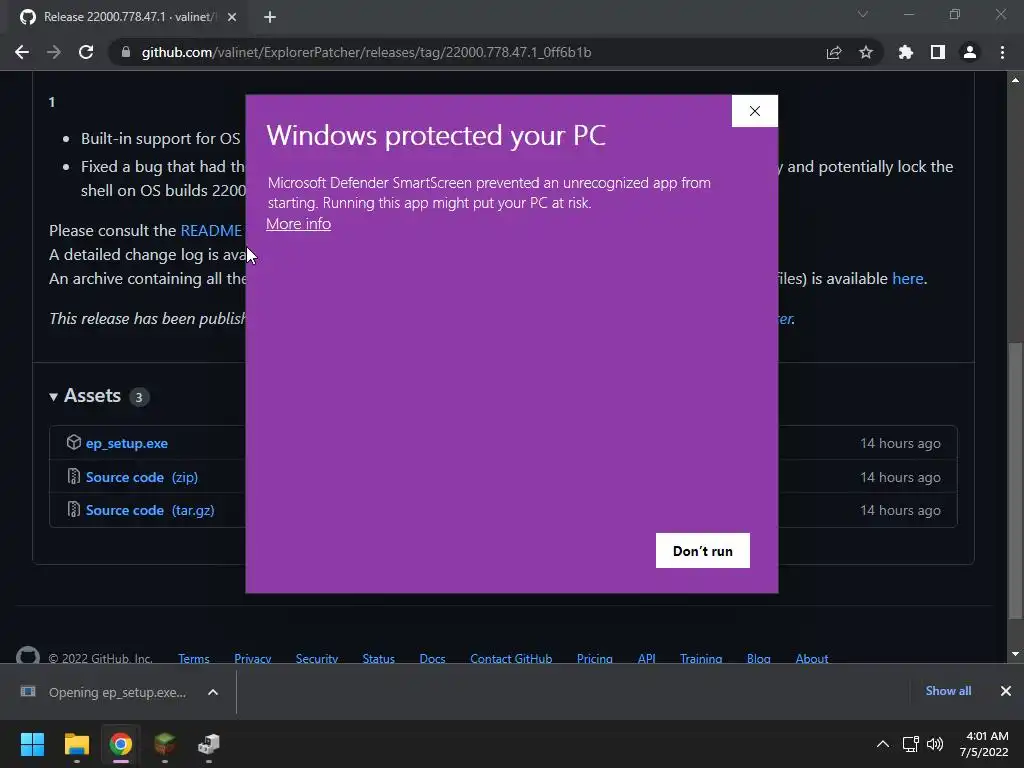
Task: Open Minecraft block icon in taskbar
Action: [x=165, y=744]
